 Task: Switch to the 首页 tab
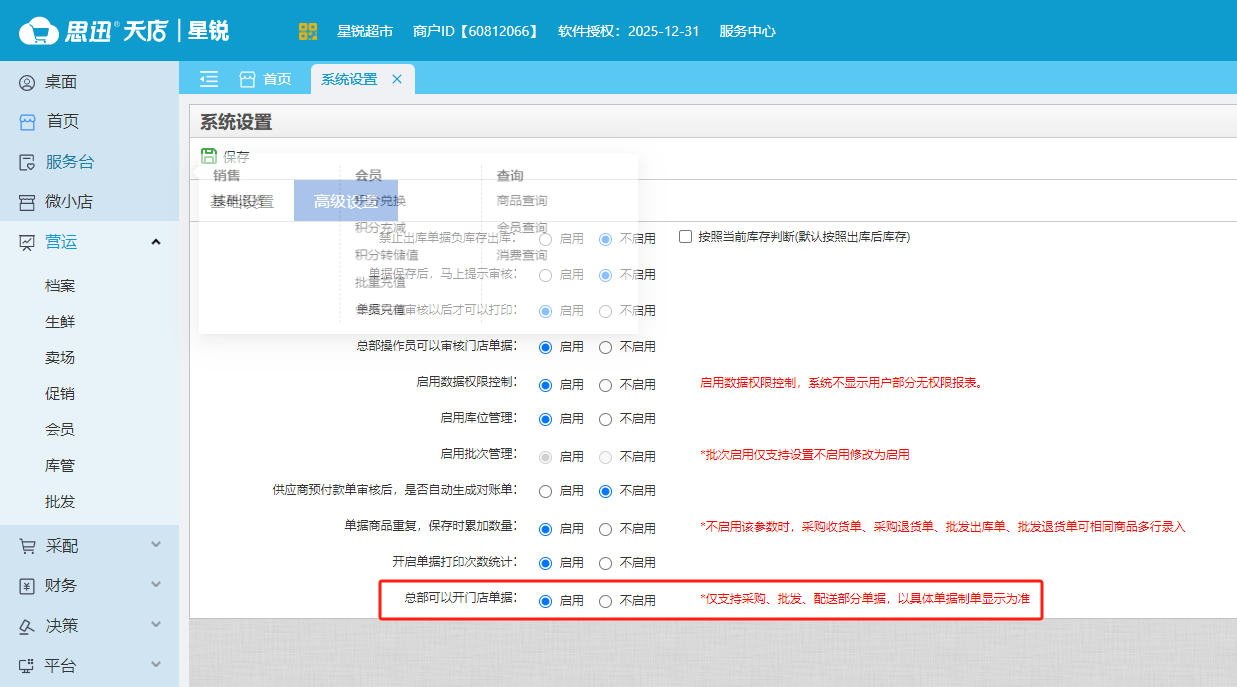pyautogui.click(x=265, y=79)
